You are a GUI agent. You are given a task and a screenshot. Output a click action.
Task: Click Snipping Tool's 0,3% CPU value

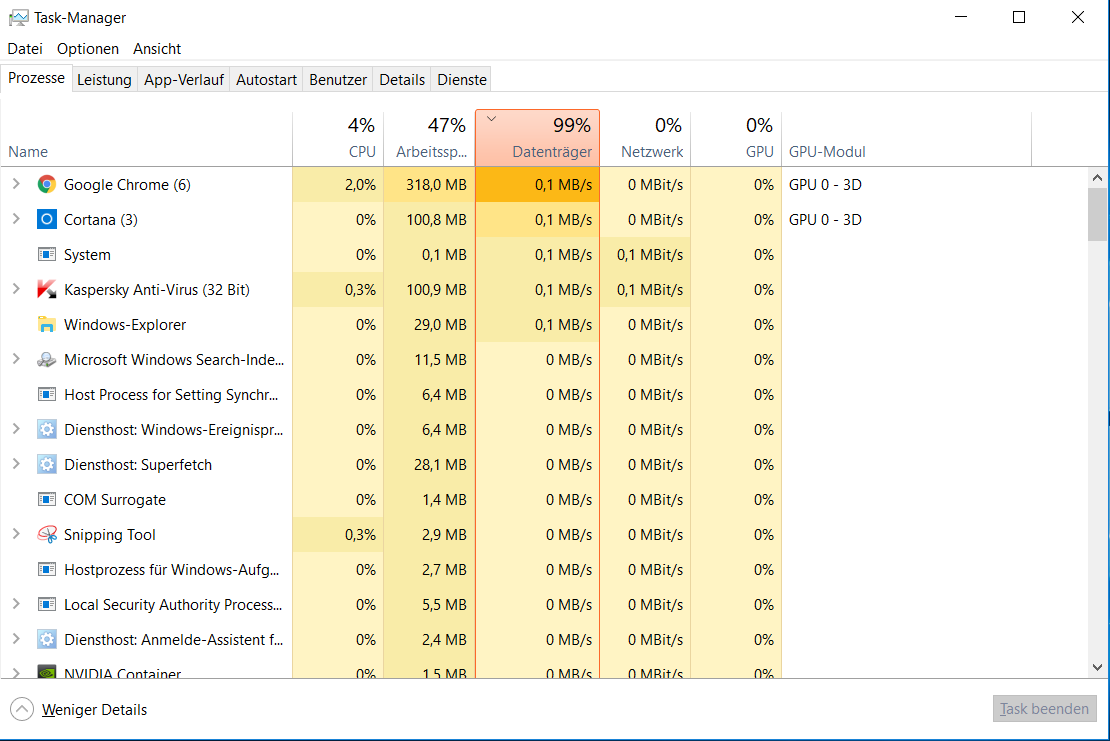[x=360, y=534]
